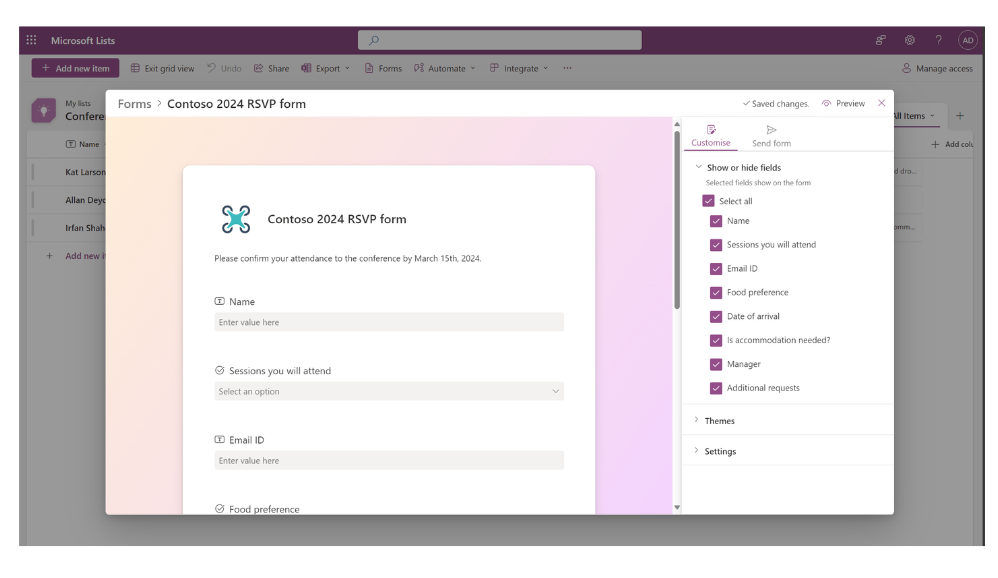Screen dimensions: 998x578
Task: Uncheck Additional requests checkbox
Action: (716, 388)
